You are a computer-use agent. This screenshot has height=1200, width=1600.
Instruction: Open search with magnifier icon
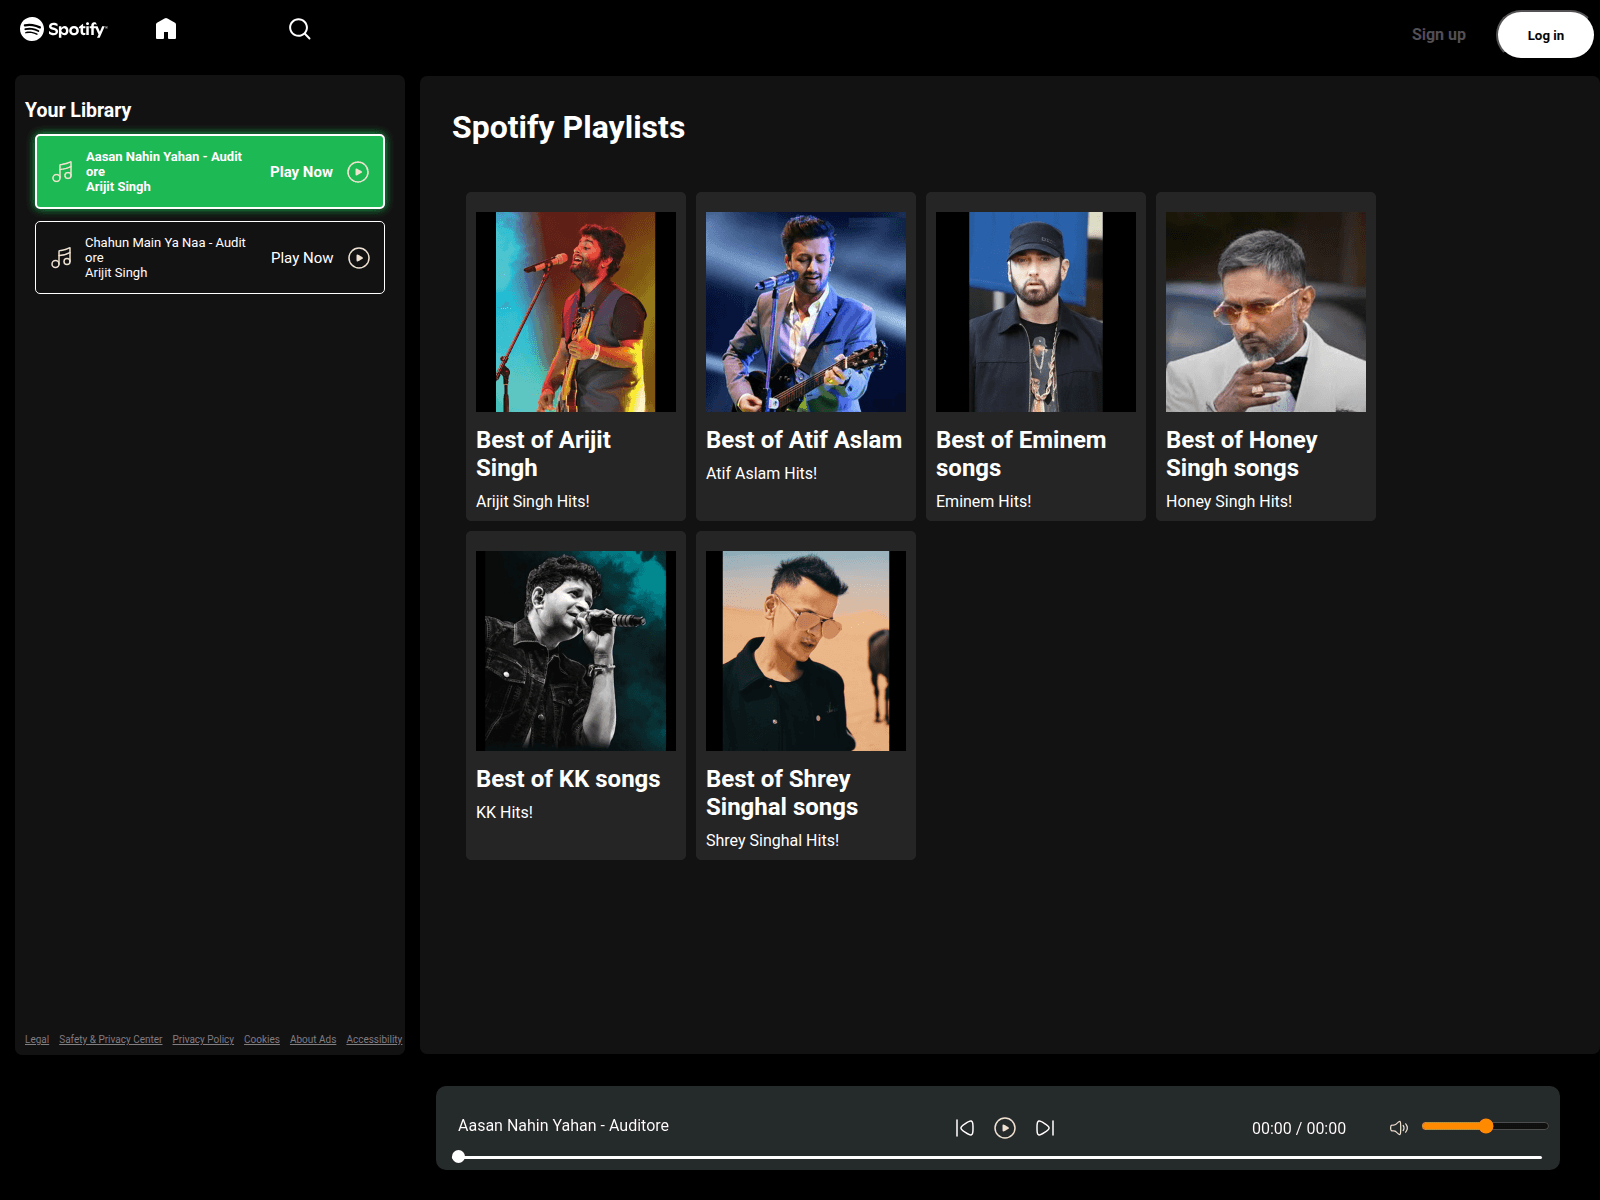point(300,29)
